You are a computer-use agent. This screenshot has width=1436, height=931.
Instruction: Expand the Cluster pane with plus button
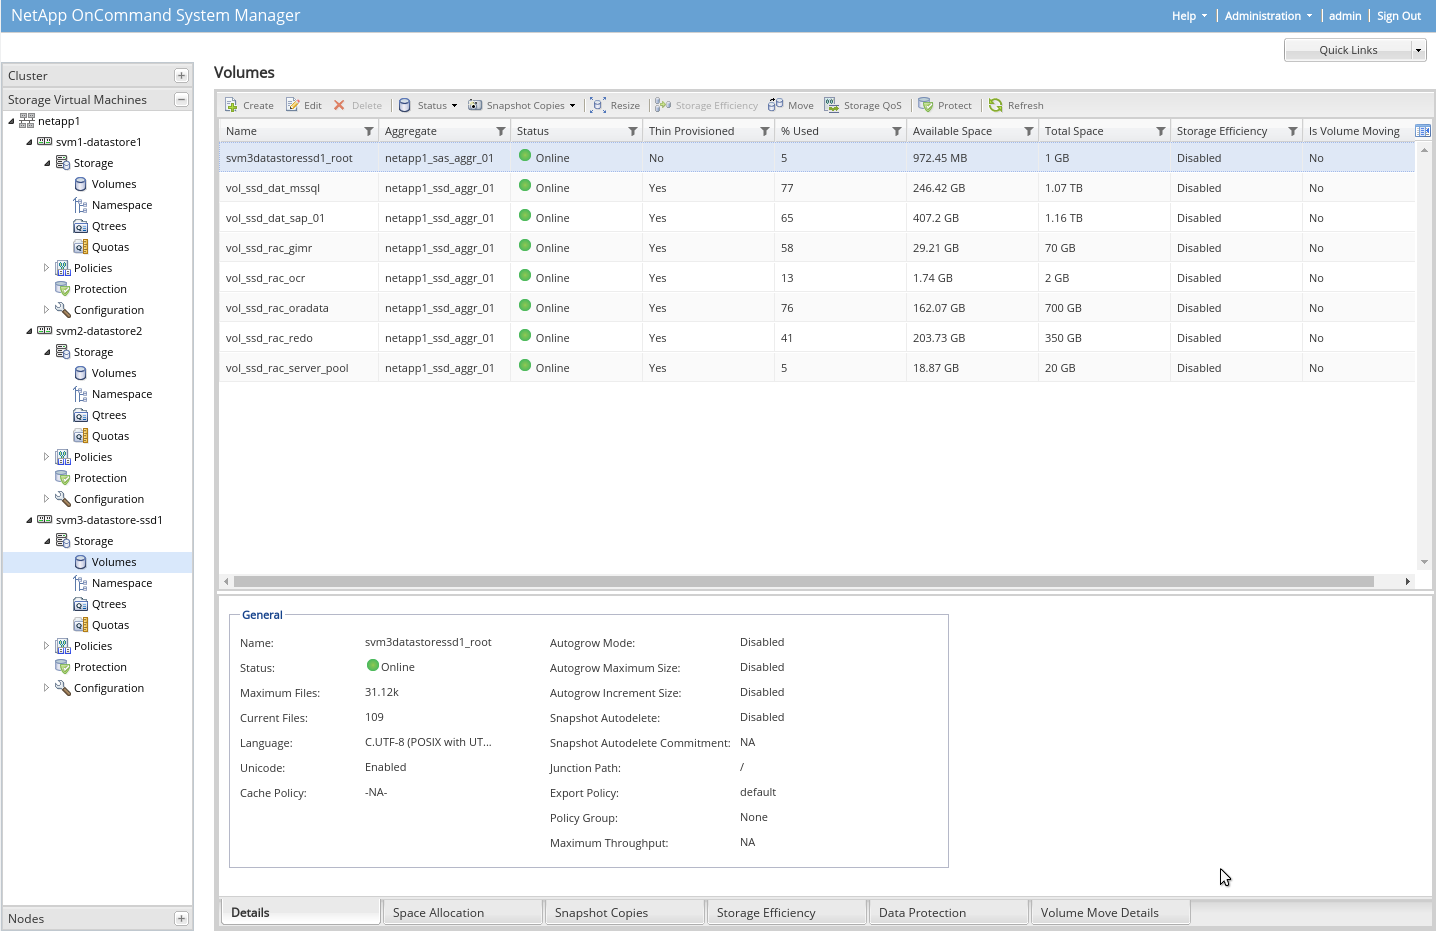point(181,76)
